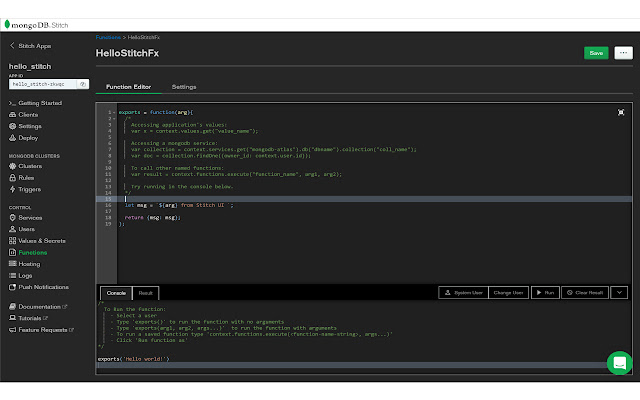Collapse the comment fold at line 2
This screenshot has width=640, height=400.
(114, 118)
